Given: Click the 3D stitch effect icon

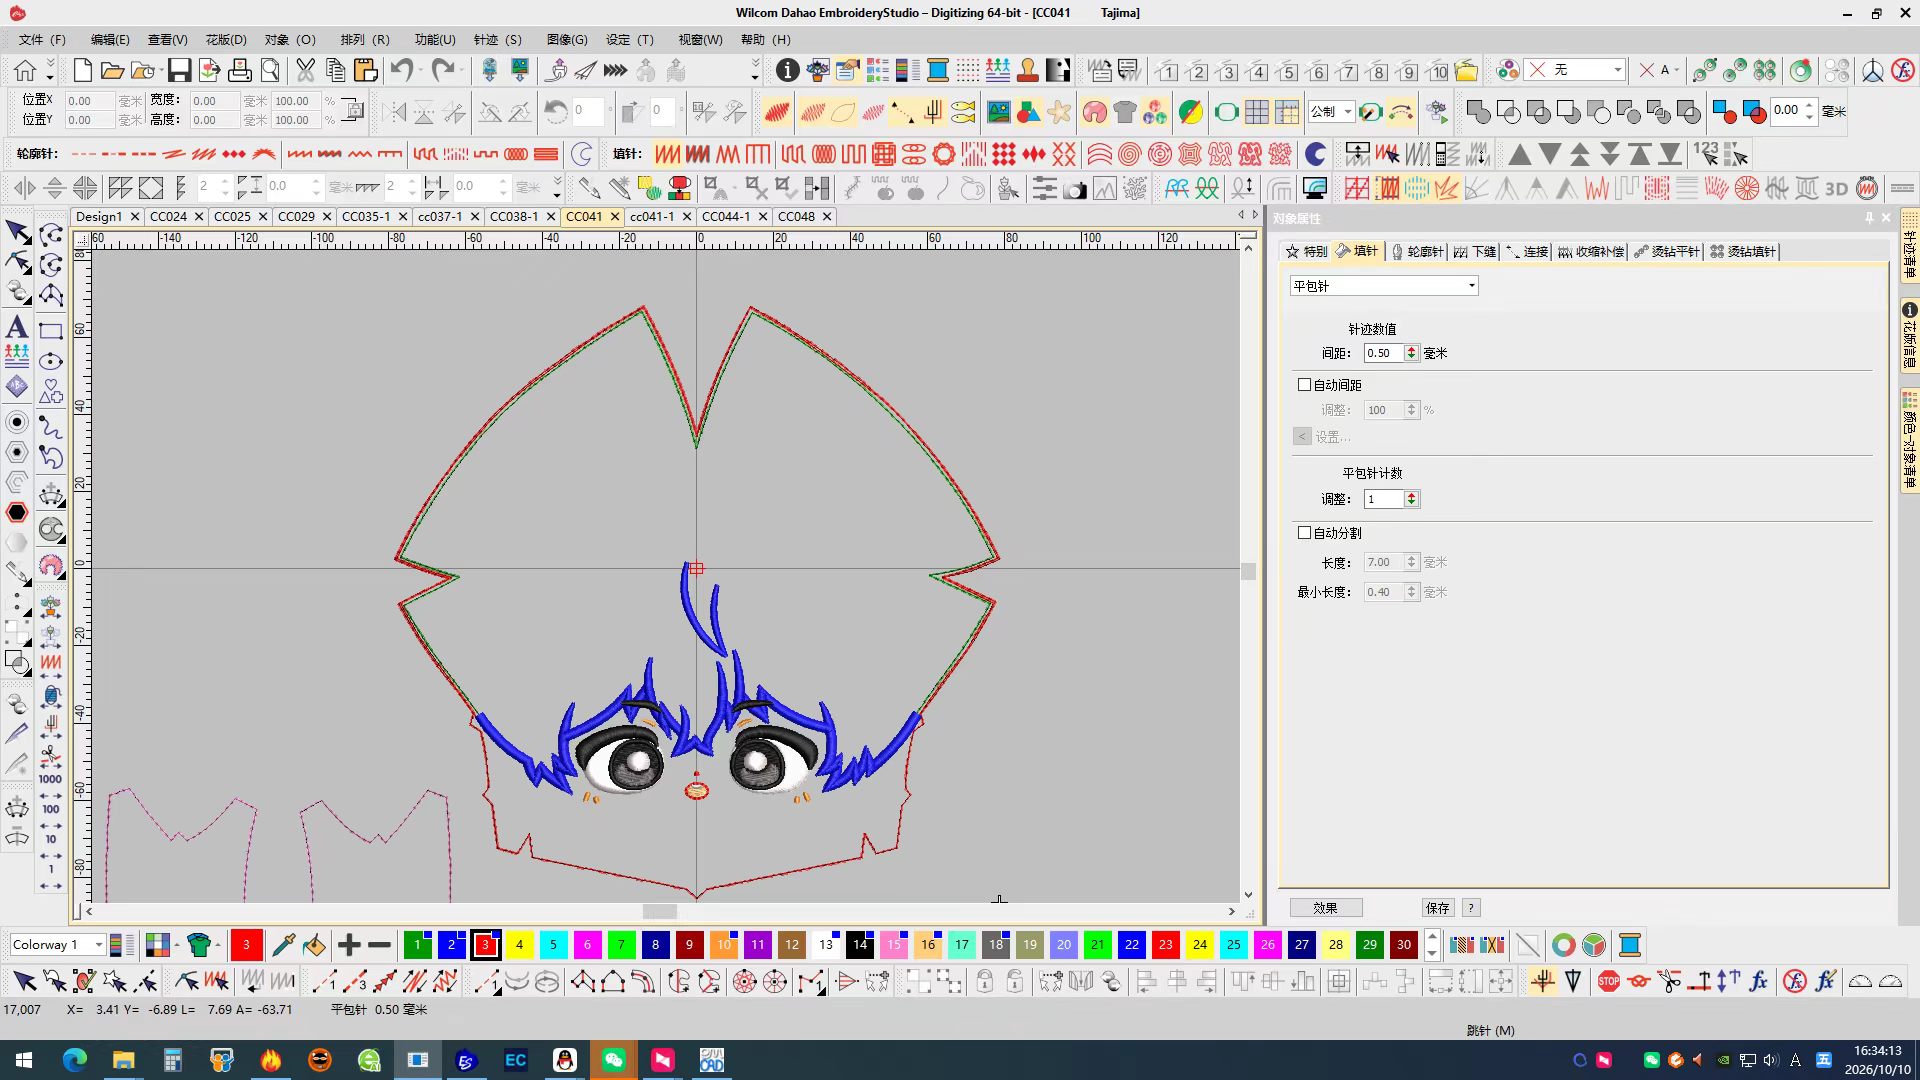Looking at the screenshot, I should click(1836, 188).
